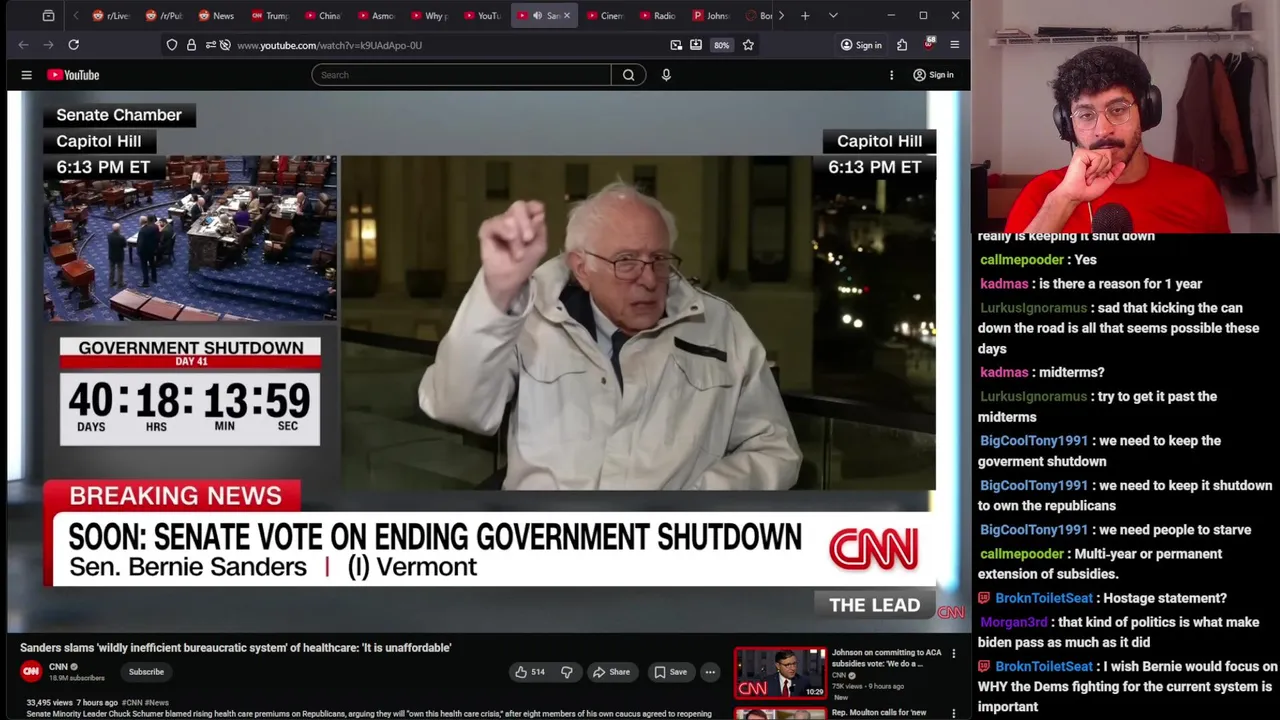Screen dimensions: 1280x720
Task: Open a new tab with the plus button
Action: click(805, 16)
